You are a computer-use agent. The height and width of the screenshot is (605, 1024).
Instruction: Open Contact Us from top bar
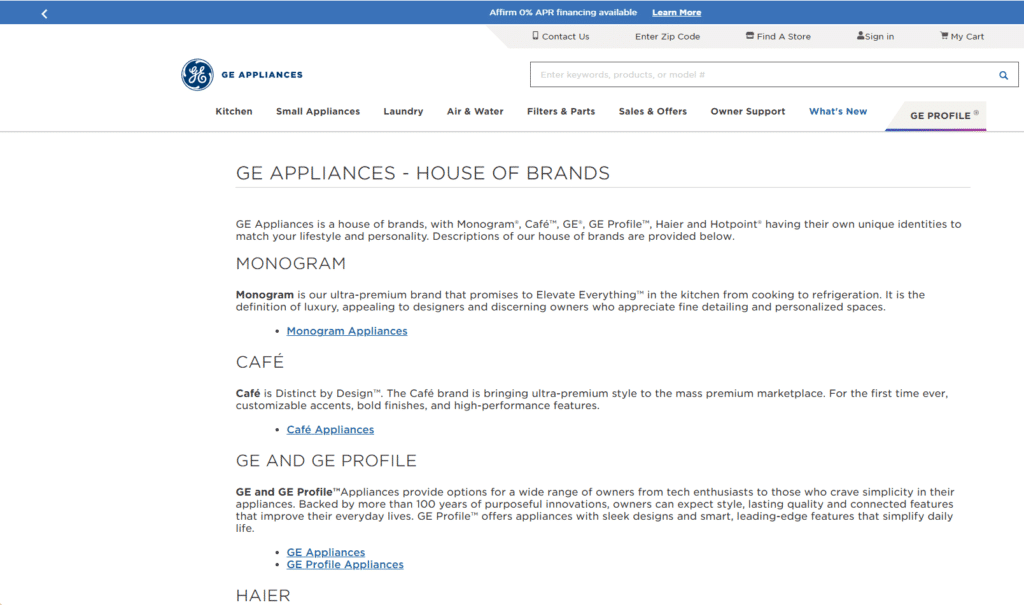(x=560, y=37)
